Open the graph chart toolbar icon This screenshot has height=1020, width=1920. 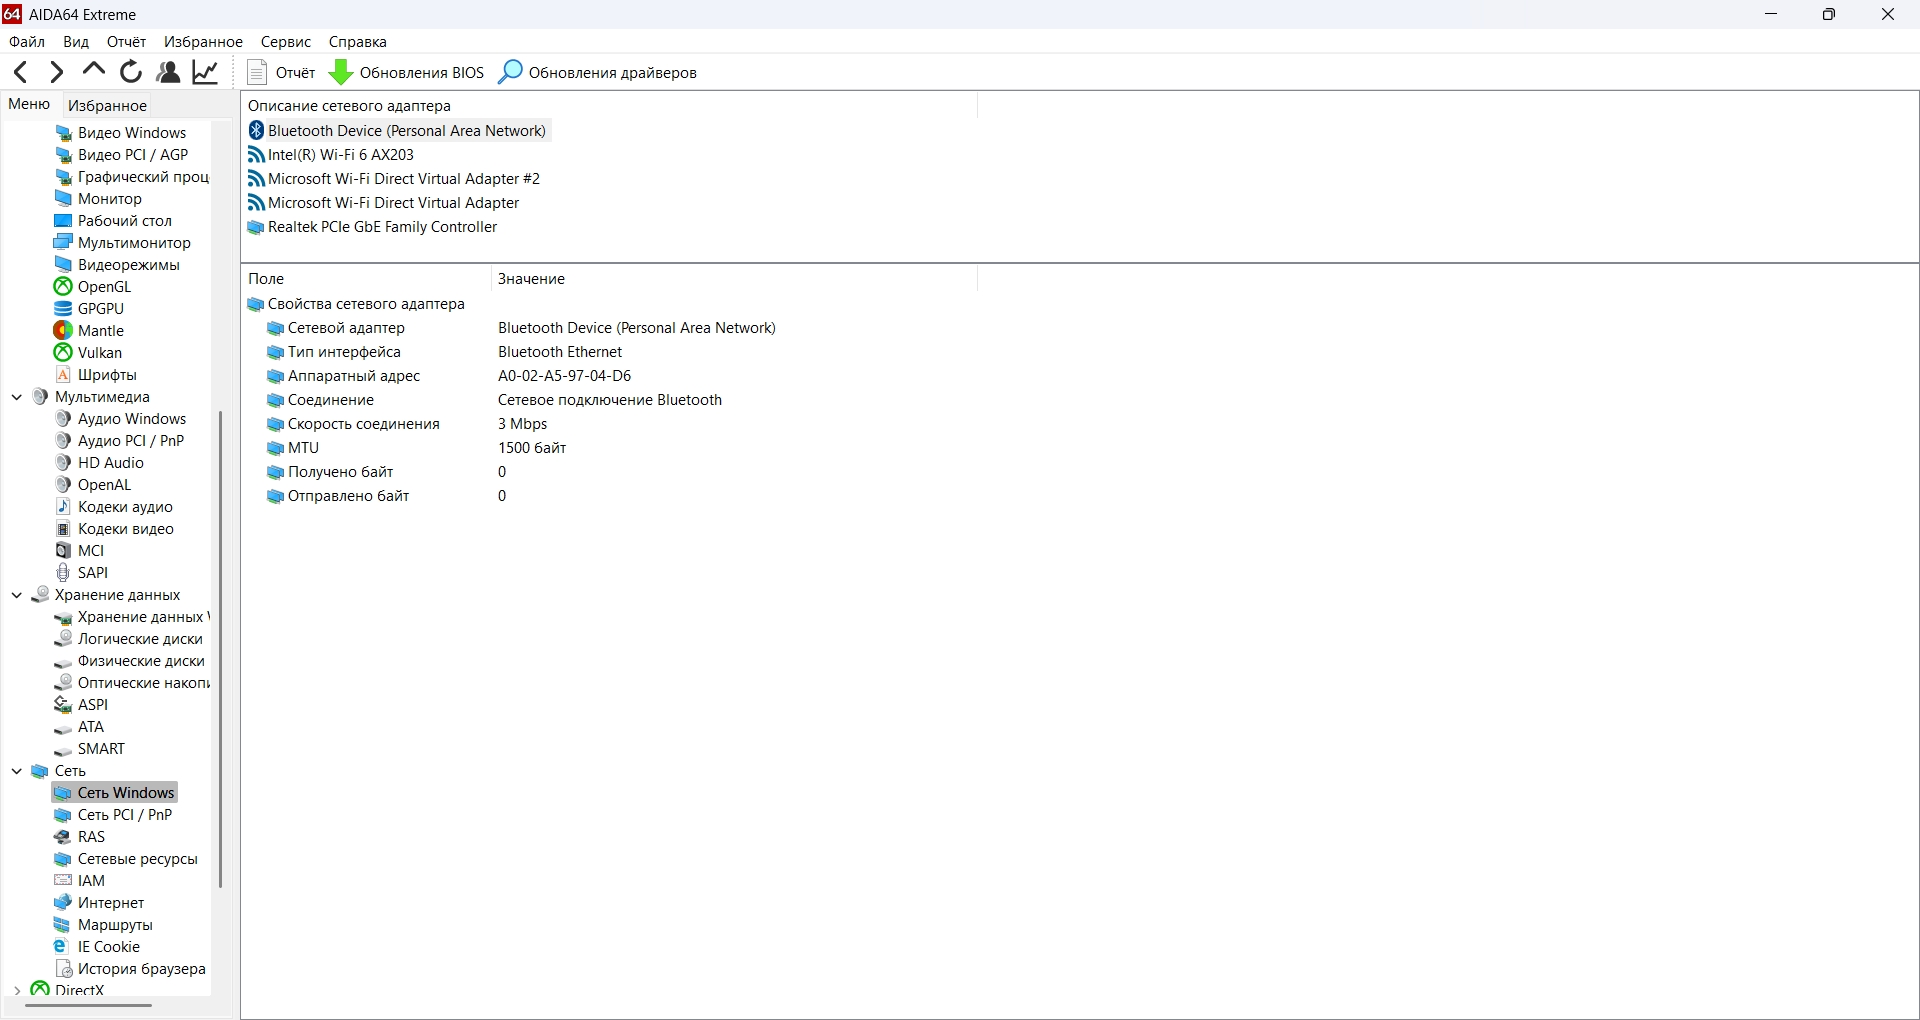pos(205,72)
